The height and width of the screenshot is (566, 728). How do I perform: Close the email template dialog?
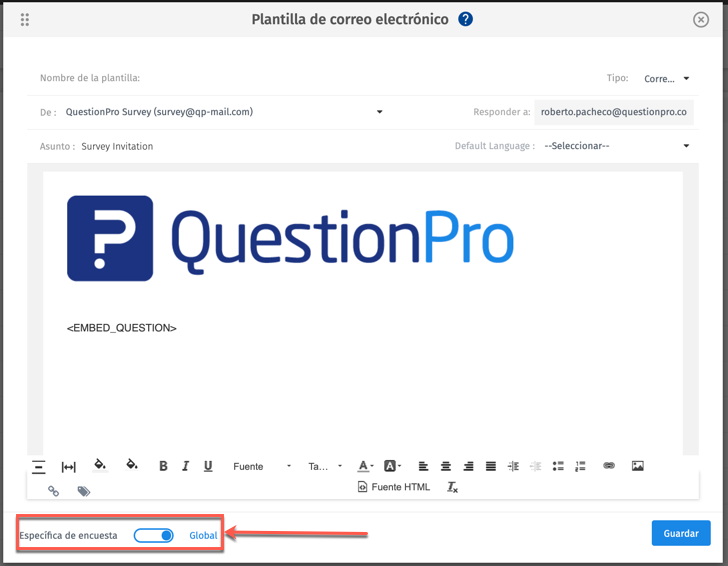701,20
